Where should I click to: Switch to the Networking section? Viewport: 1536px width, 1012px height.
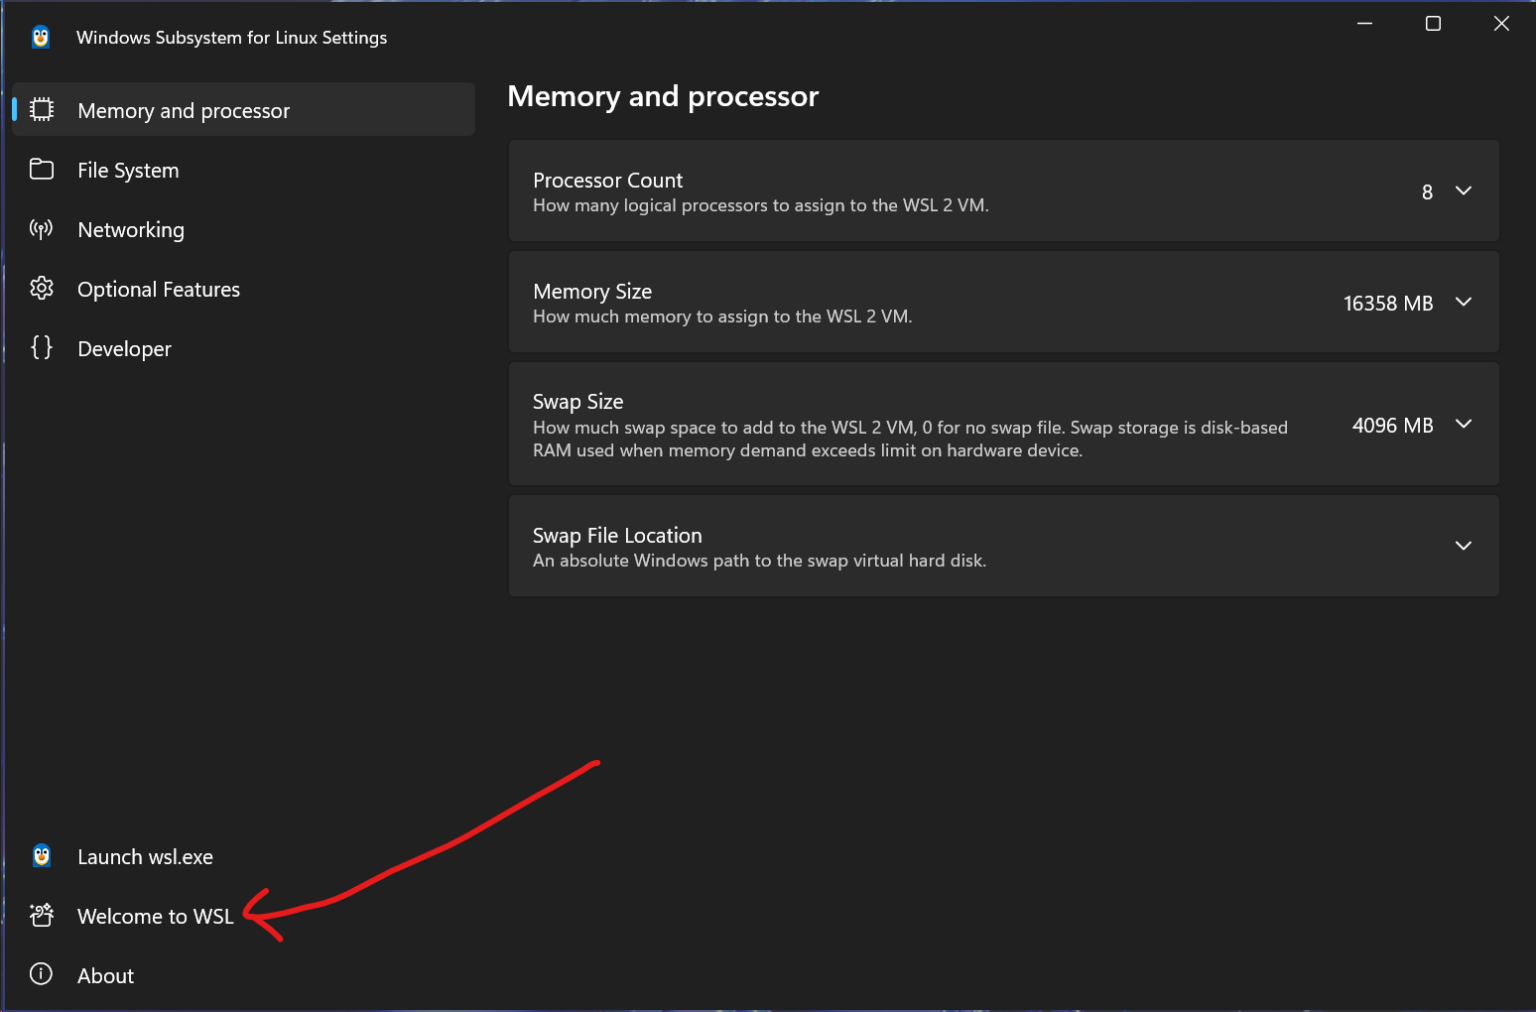130,229
